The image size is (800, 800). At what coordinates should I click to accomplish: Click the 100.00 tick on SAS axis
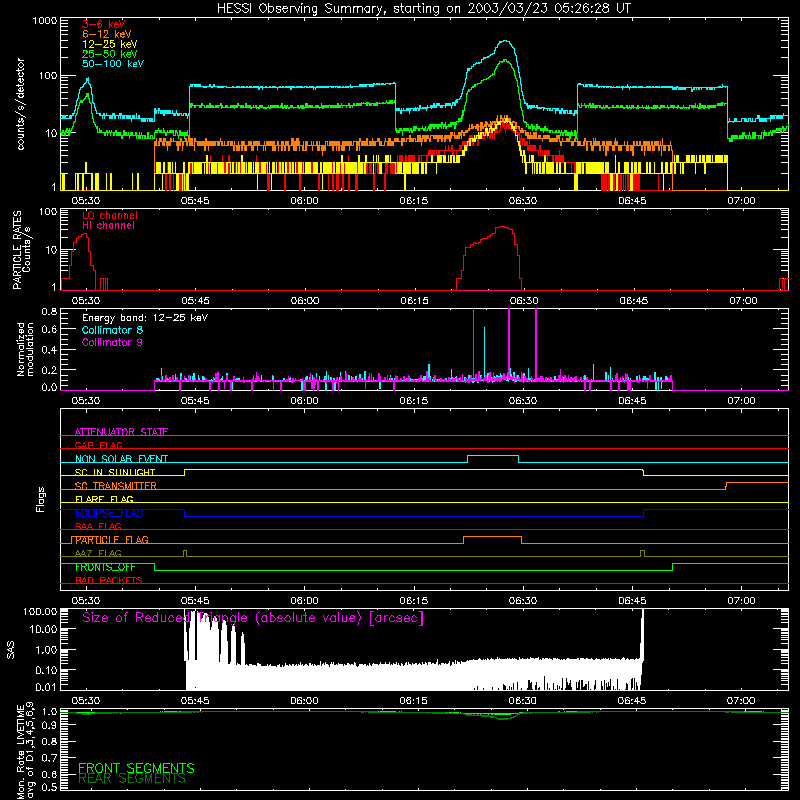(x=40, y=611)
